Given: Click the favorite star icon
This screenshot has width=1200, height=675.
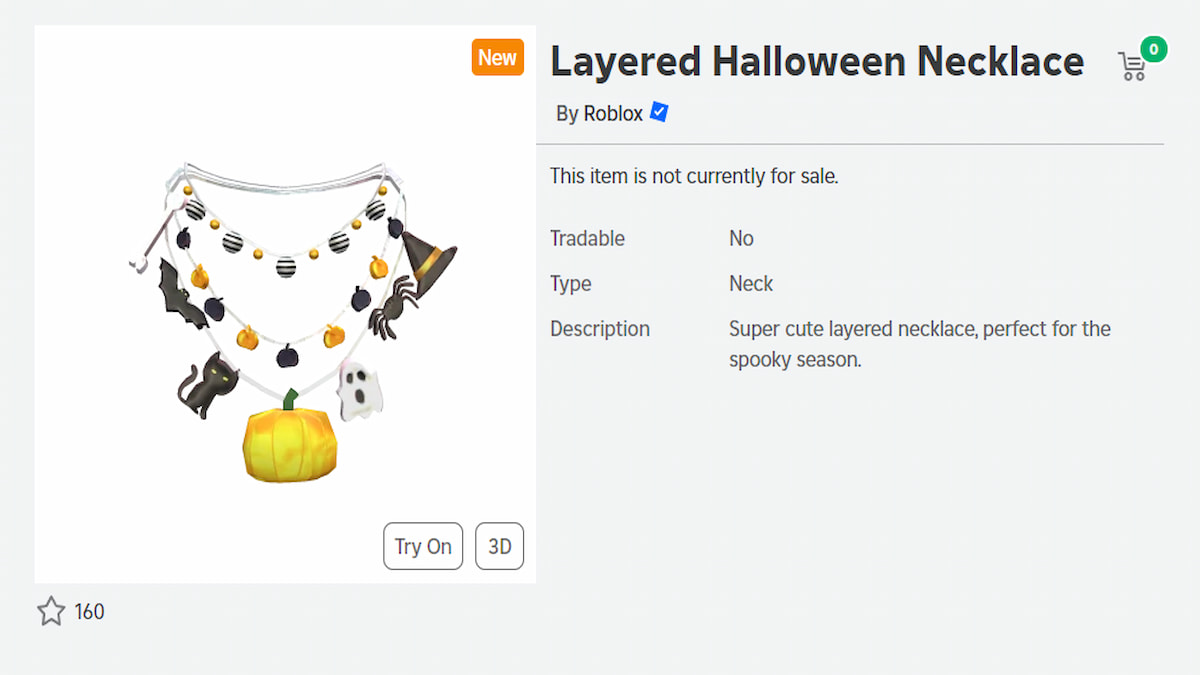Looking at the screenshot, I should pos(51,611).
